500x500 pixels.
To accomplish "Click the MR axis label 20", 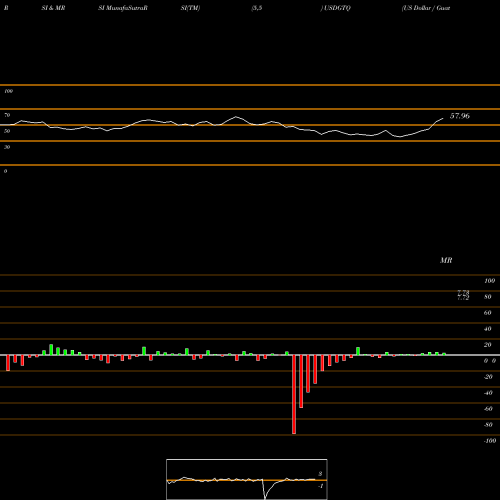I will pos(488,345).
